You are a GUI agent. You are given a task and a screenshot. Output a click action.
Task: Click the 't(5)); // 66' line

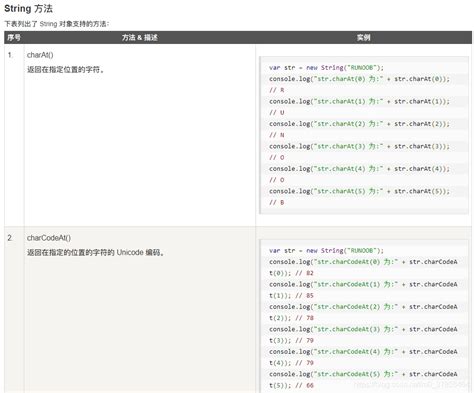291,385
